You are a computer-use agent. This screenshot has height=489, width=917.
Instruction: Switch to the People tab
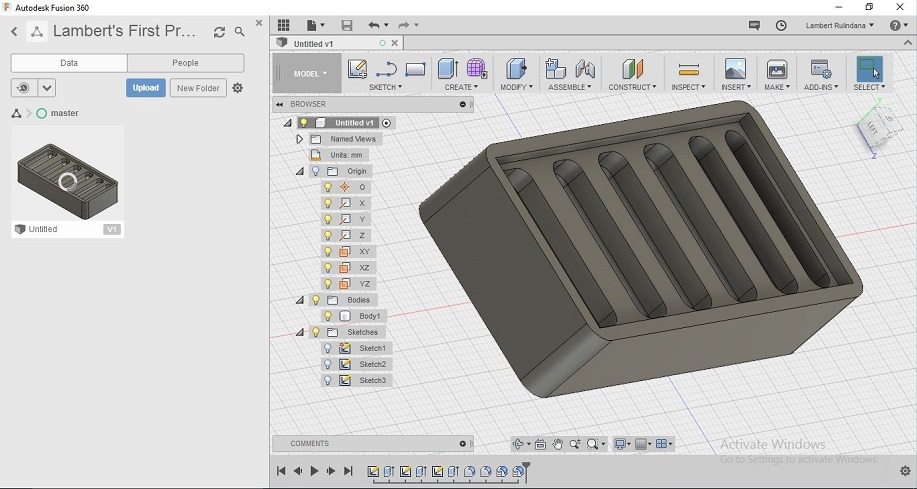click(x=185, y=63)
